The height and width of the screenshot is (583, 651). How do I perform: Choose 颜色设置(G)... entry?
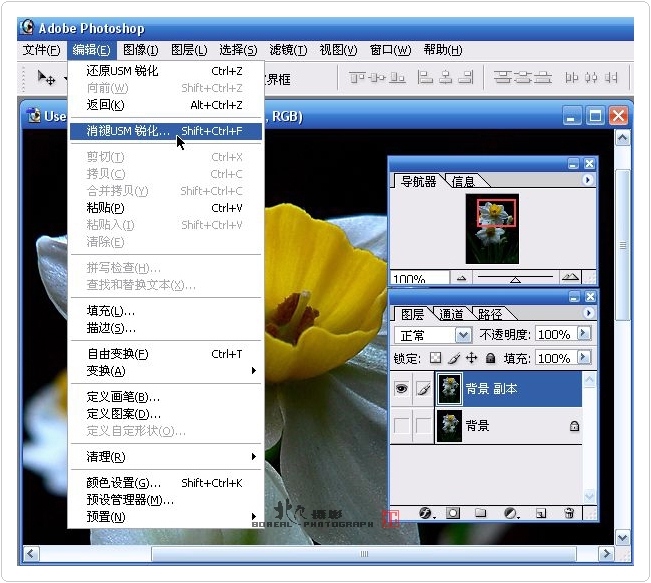(166, 483)
